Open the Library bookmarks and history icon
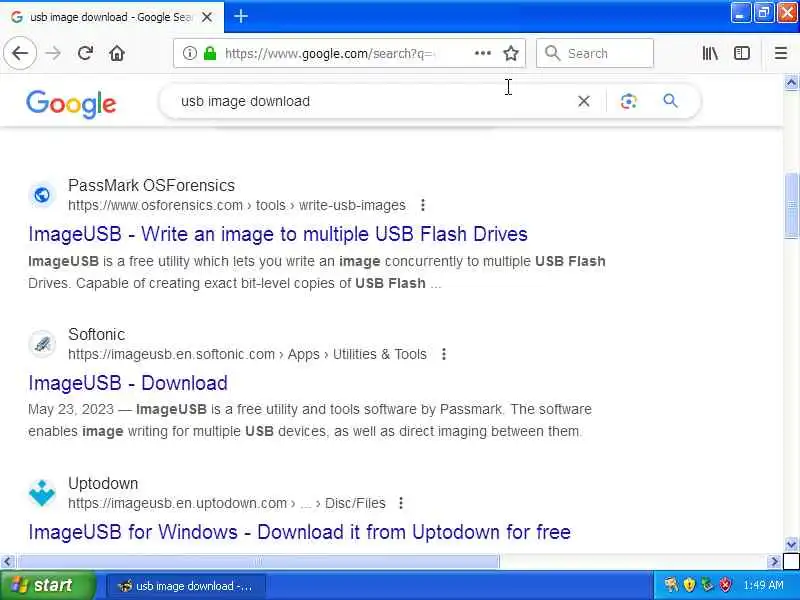The width and height of the screenshot is (800, 600). click(x=710, y=53)
